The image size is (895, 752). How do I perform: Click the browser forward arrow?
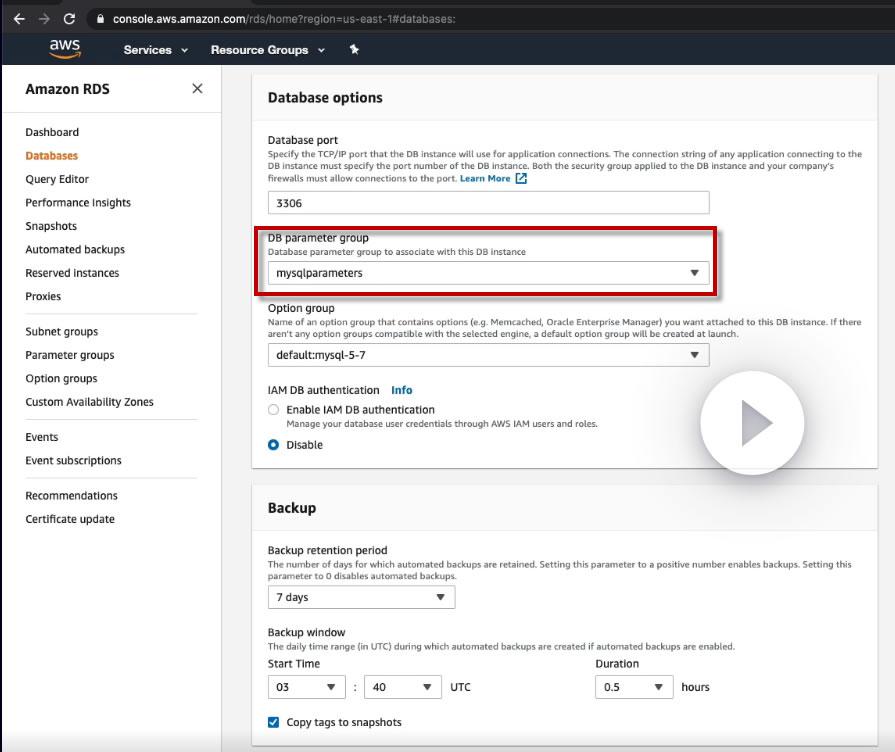(x=44, y=19)
